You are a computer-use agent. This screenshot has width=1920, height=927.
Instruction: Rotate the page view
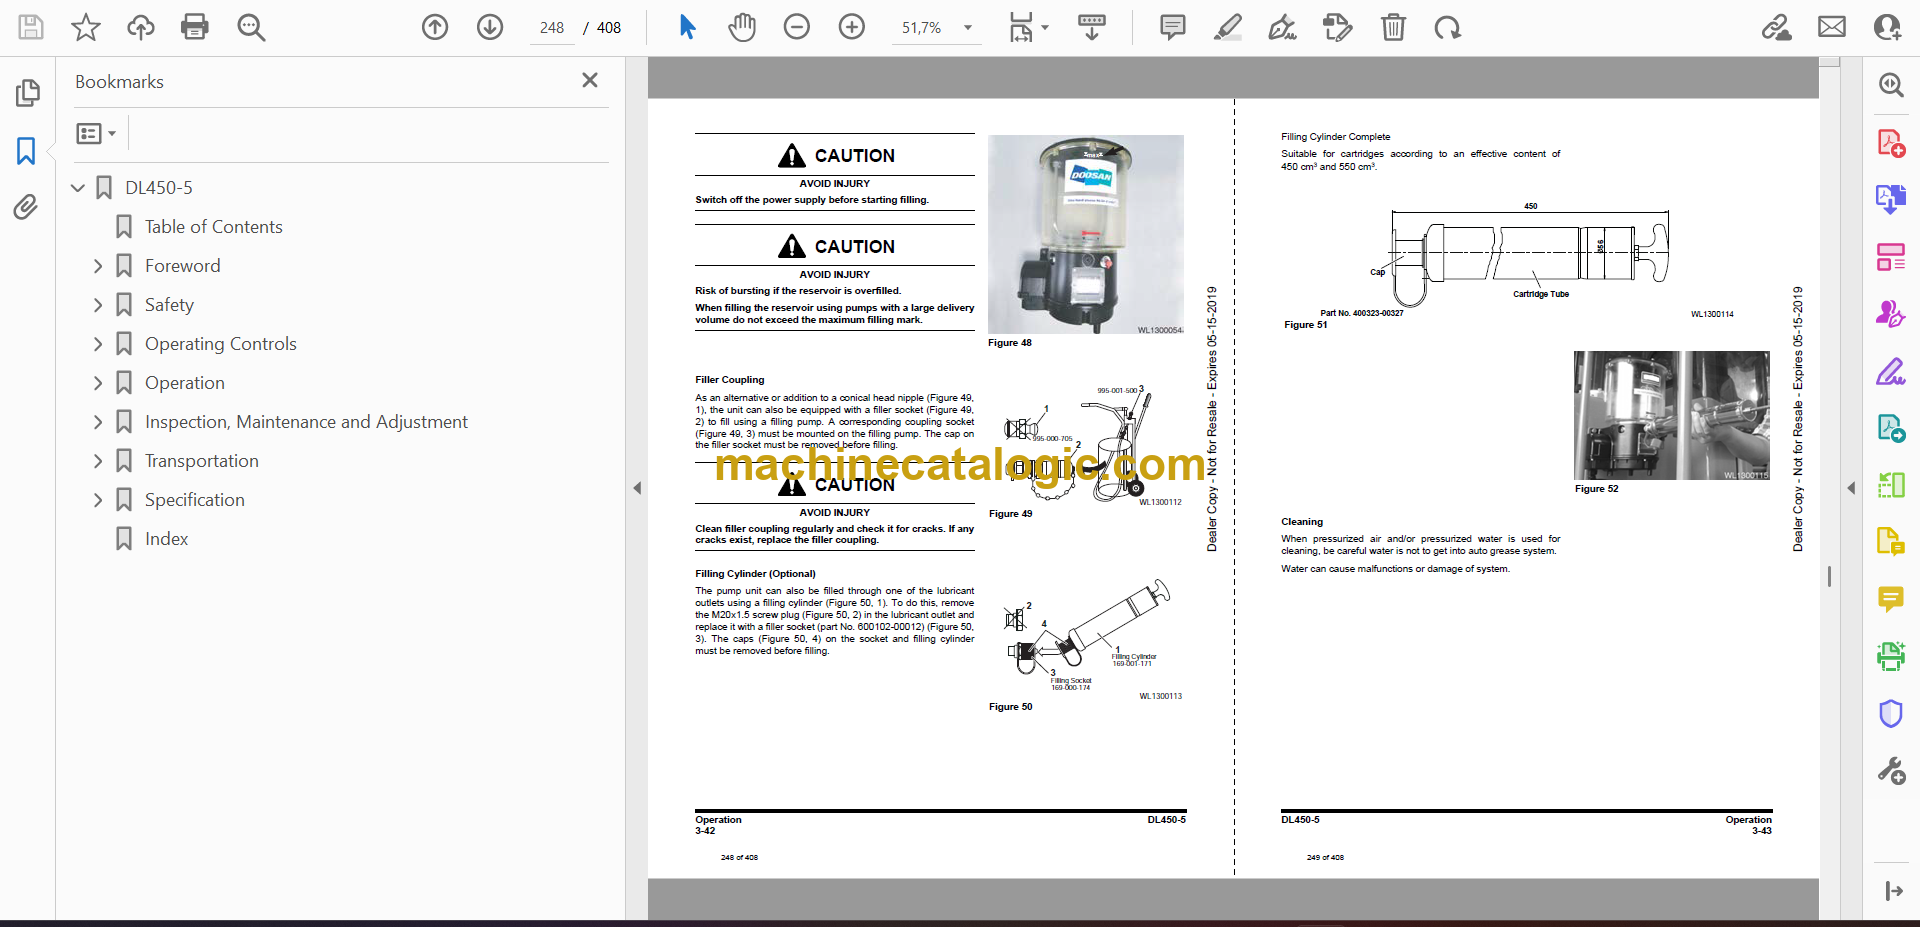pos(1447,27)
